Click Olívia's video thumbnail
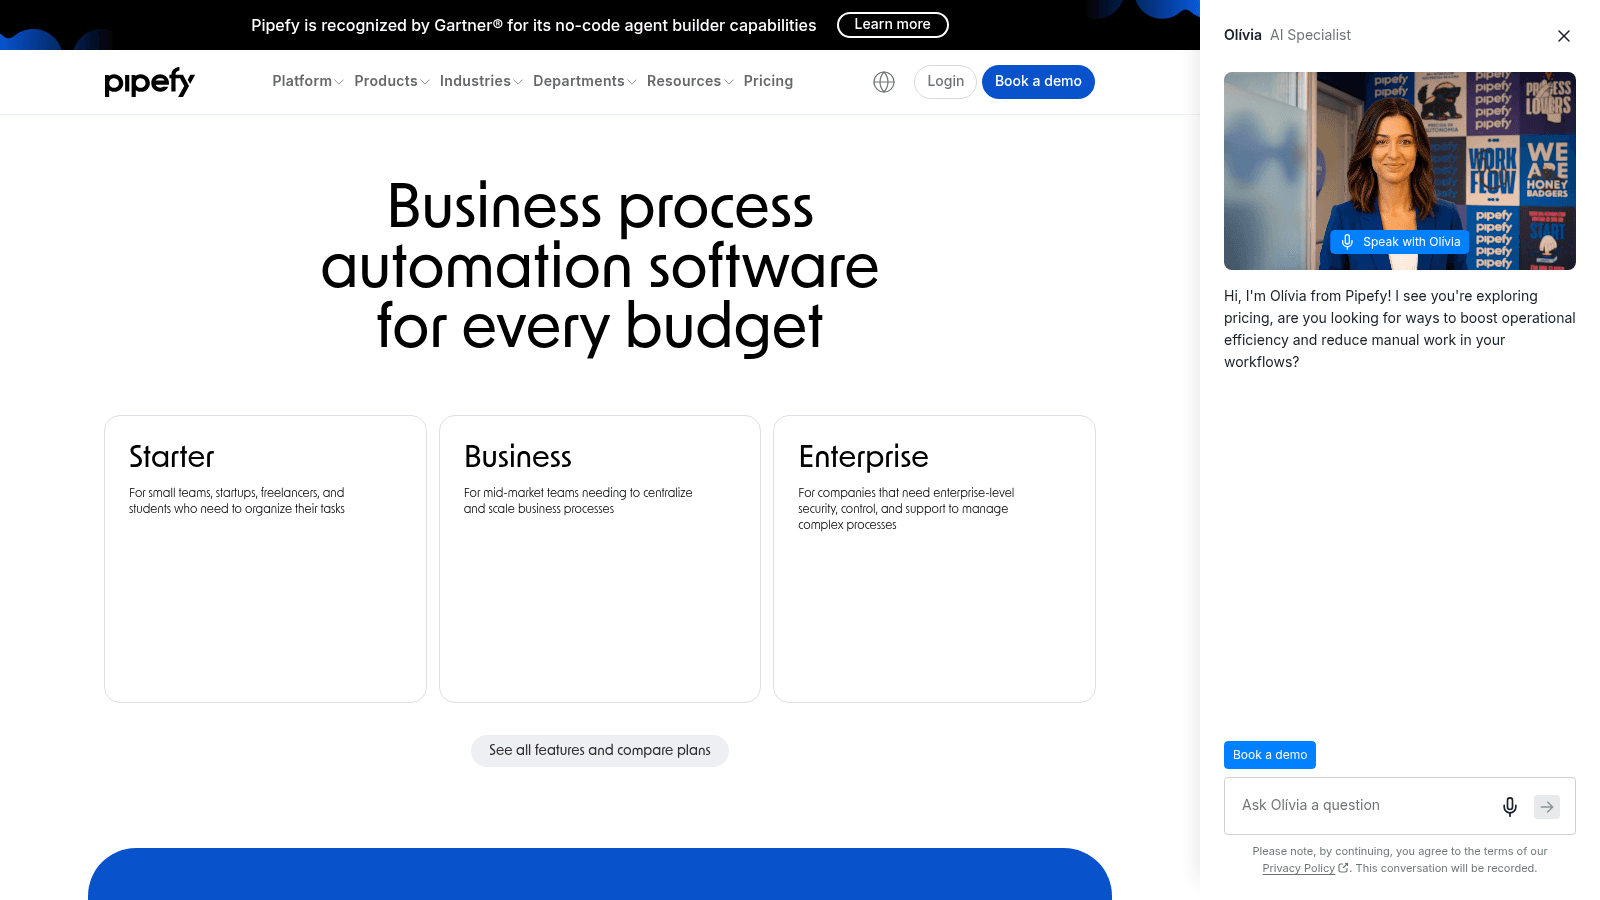 1400,171
